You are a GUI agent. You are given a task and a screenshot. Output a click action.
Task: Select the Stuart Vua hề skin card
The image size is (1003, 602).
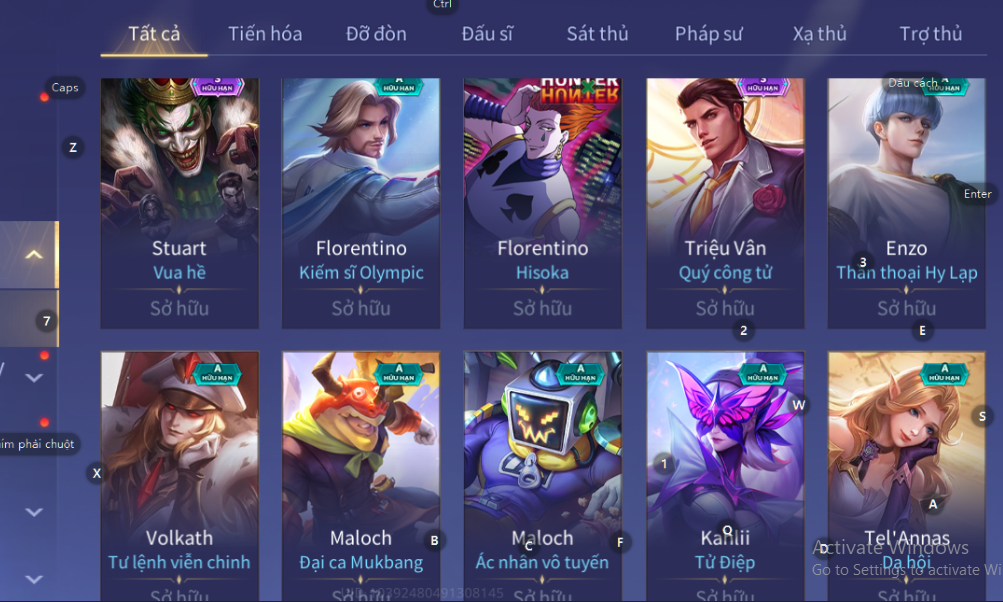pos(180,203)
